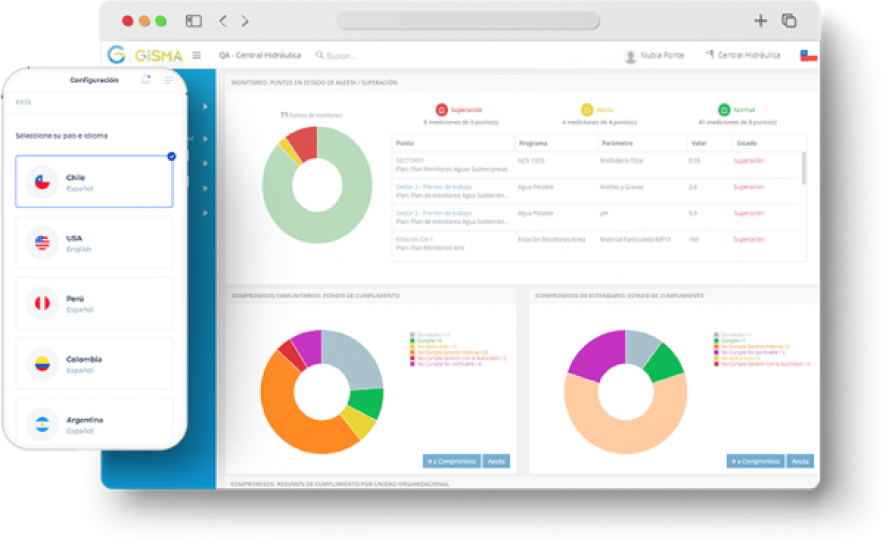
Task: Sort table by Programa column header
Action: coord(532,143)
